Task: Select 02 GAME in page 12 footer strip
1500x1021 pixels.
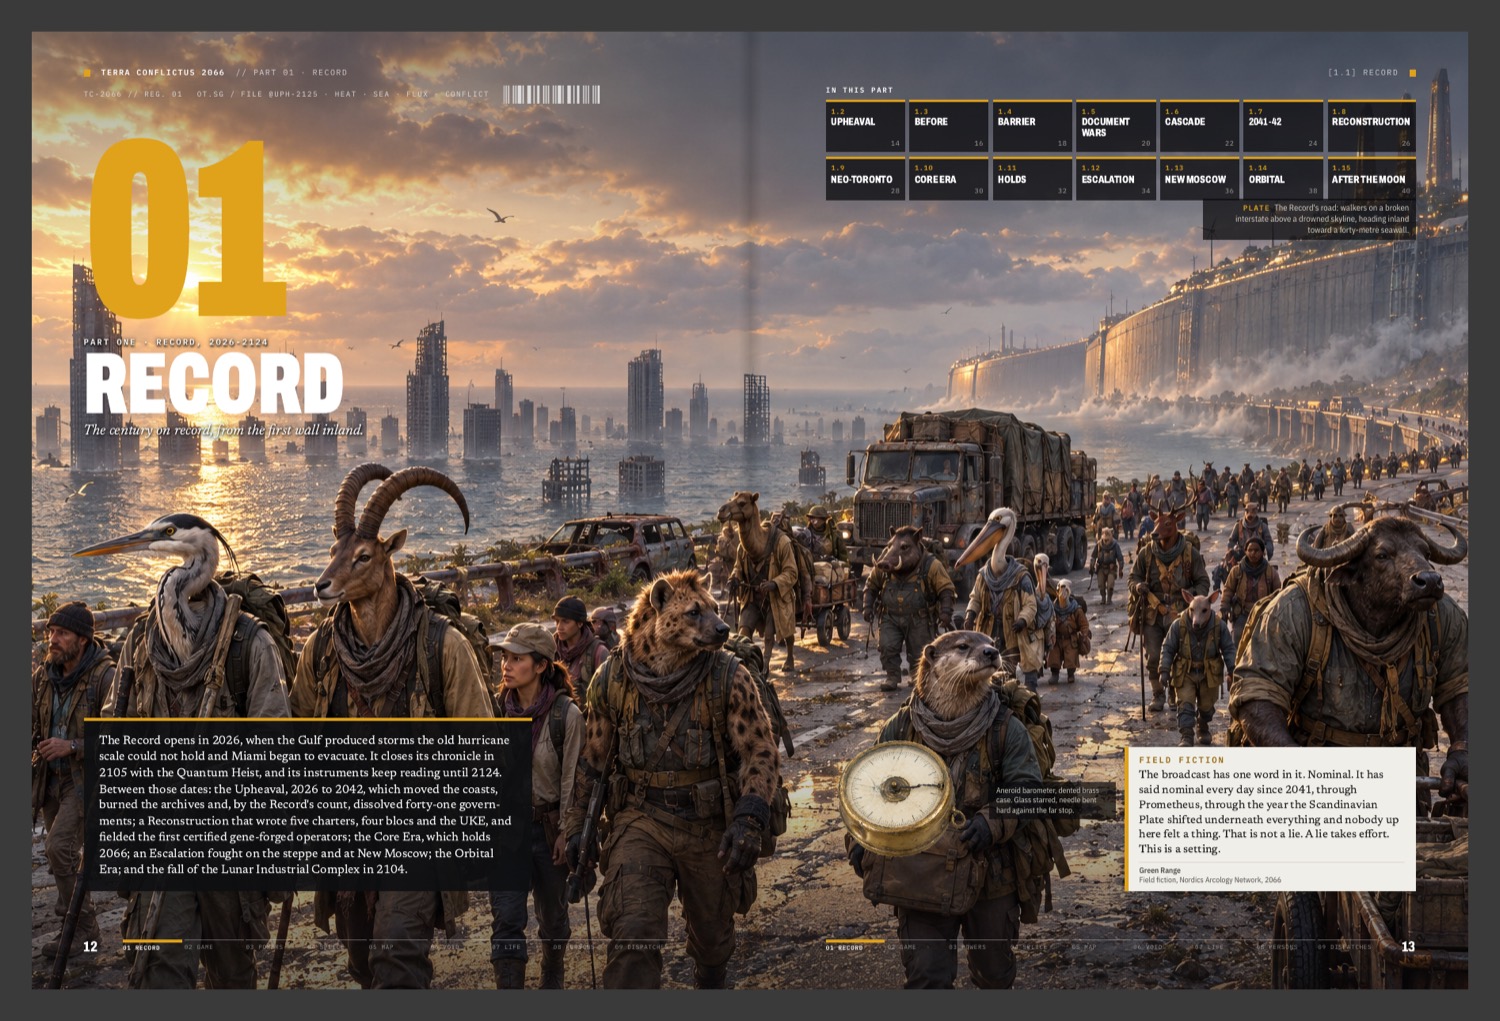Action: (x=199, y=947)
